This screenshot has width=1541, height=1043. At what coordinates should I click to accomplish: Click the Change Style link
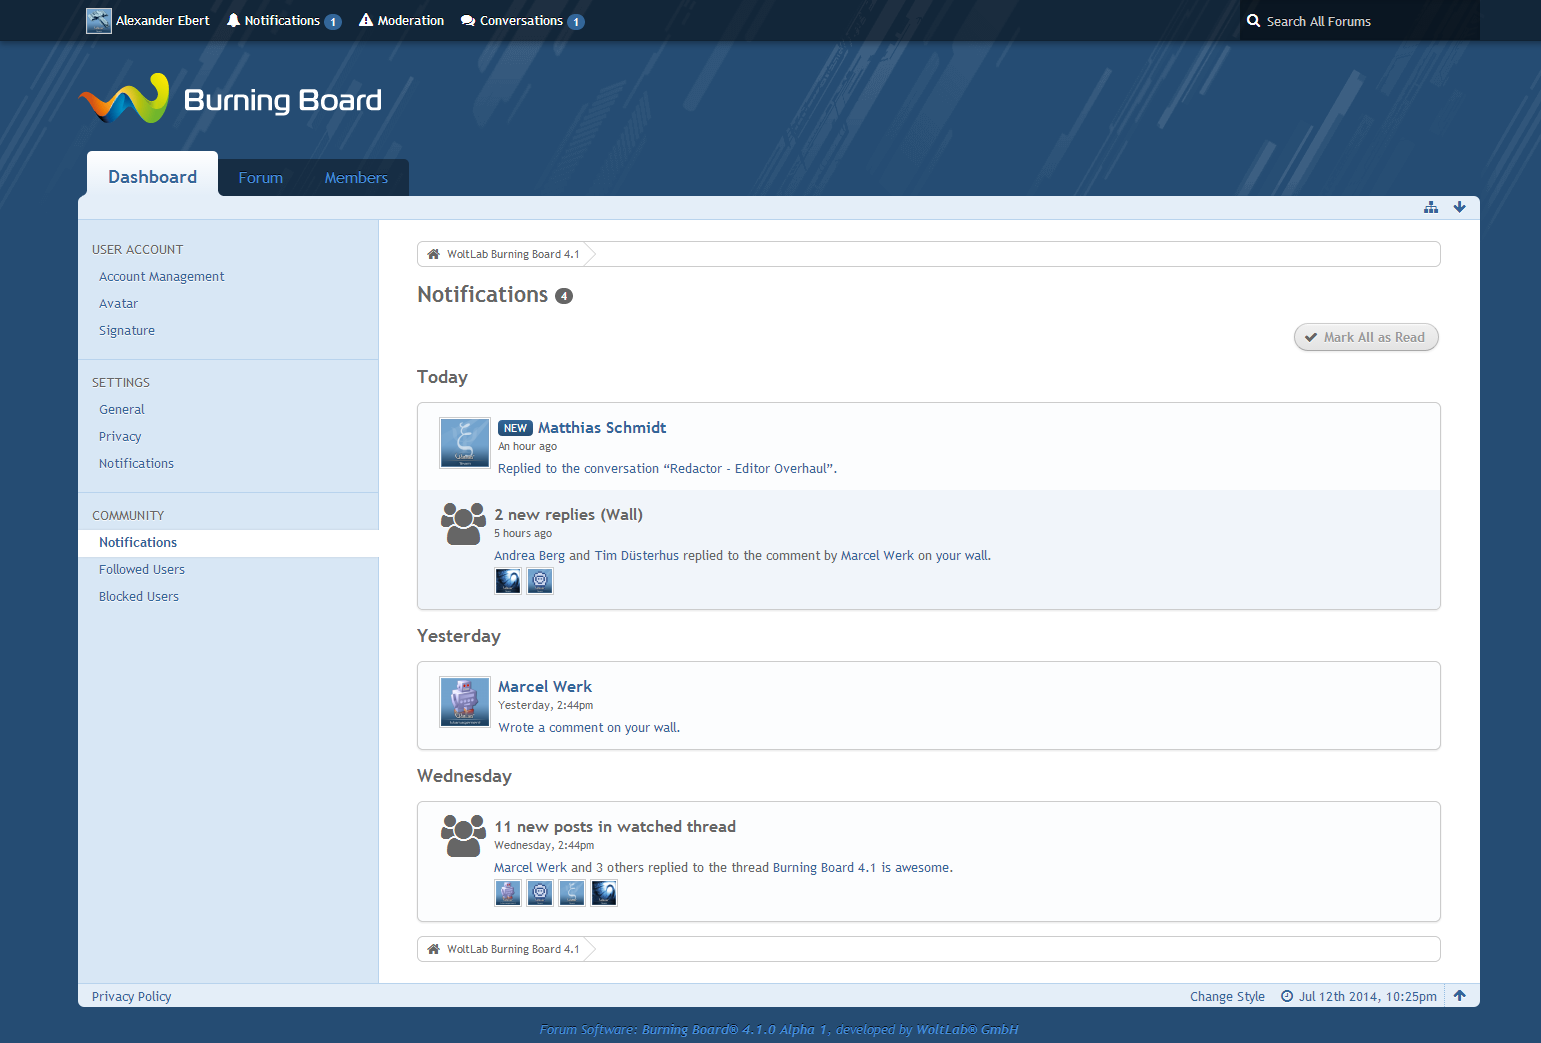pos(1227,997)
